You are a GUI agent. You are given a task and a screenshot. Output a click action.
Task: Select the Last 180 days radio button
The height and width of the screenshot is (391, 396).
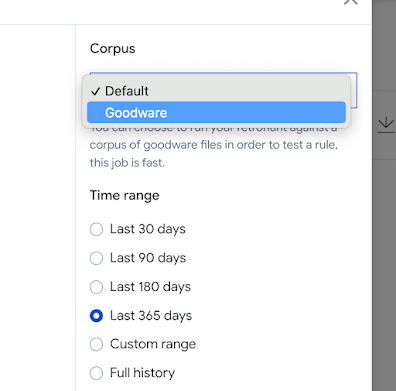[96, 287]
